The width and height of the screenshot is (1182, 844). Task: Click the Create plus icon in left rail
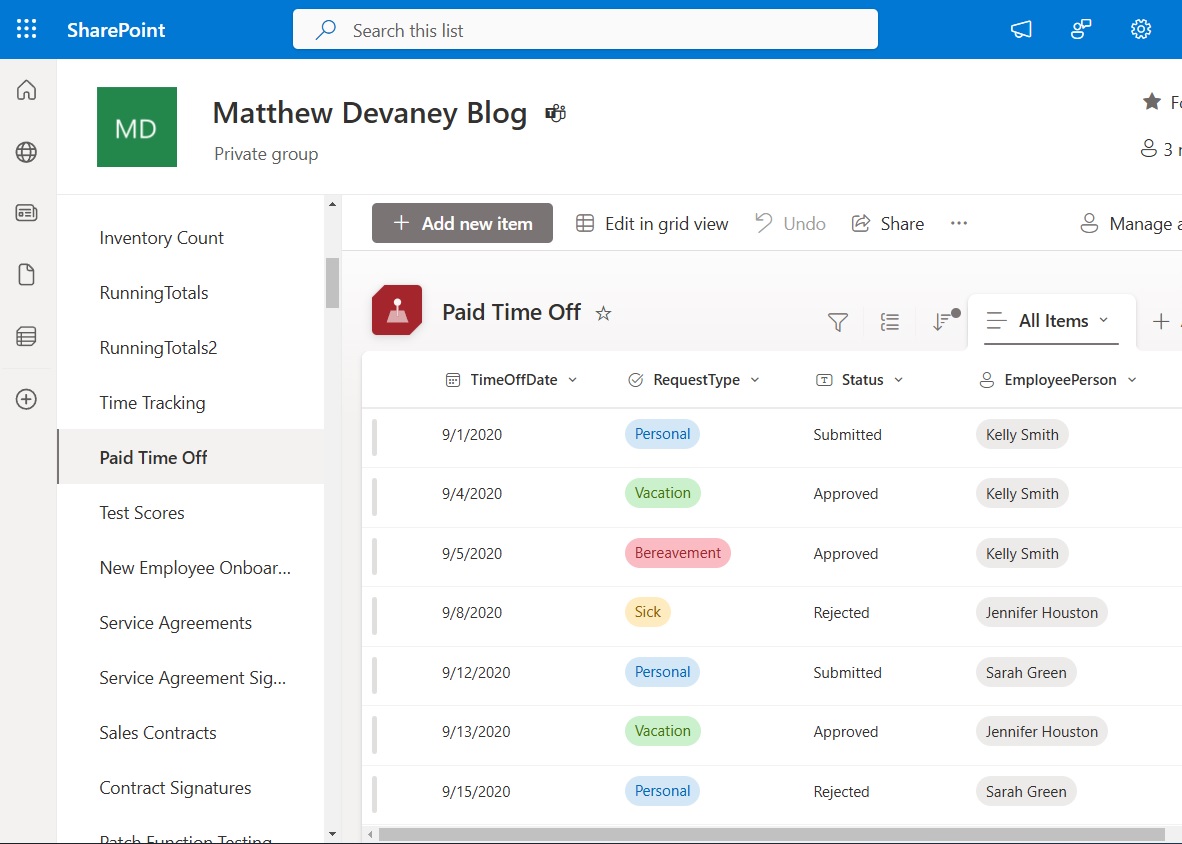(27, 399)
